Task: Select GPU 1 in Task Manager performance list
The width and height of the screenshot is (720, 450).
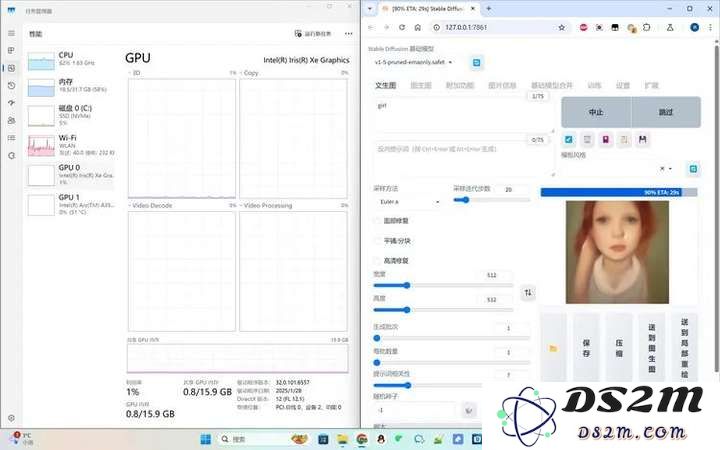Action: pyautogui.click(x=71, y=204)
